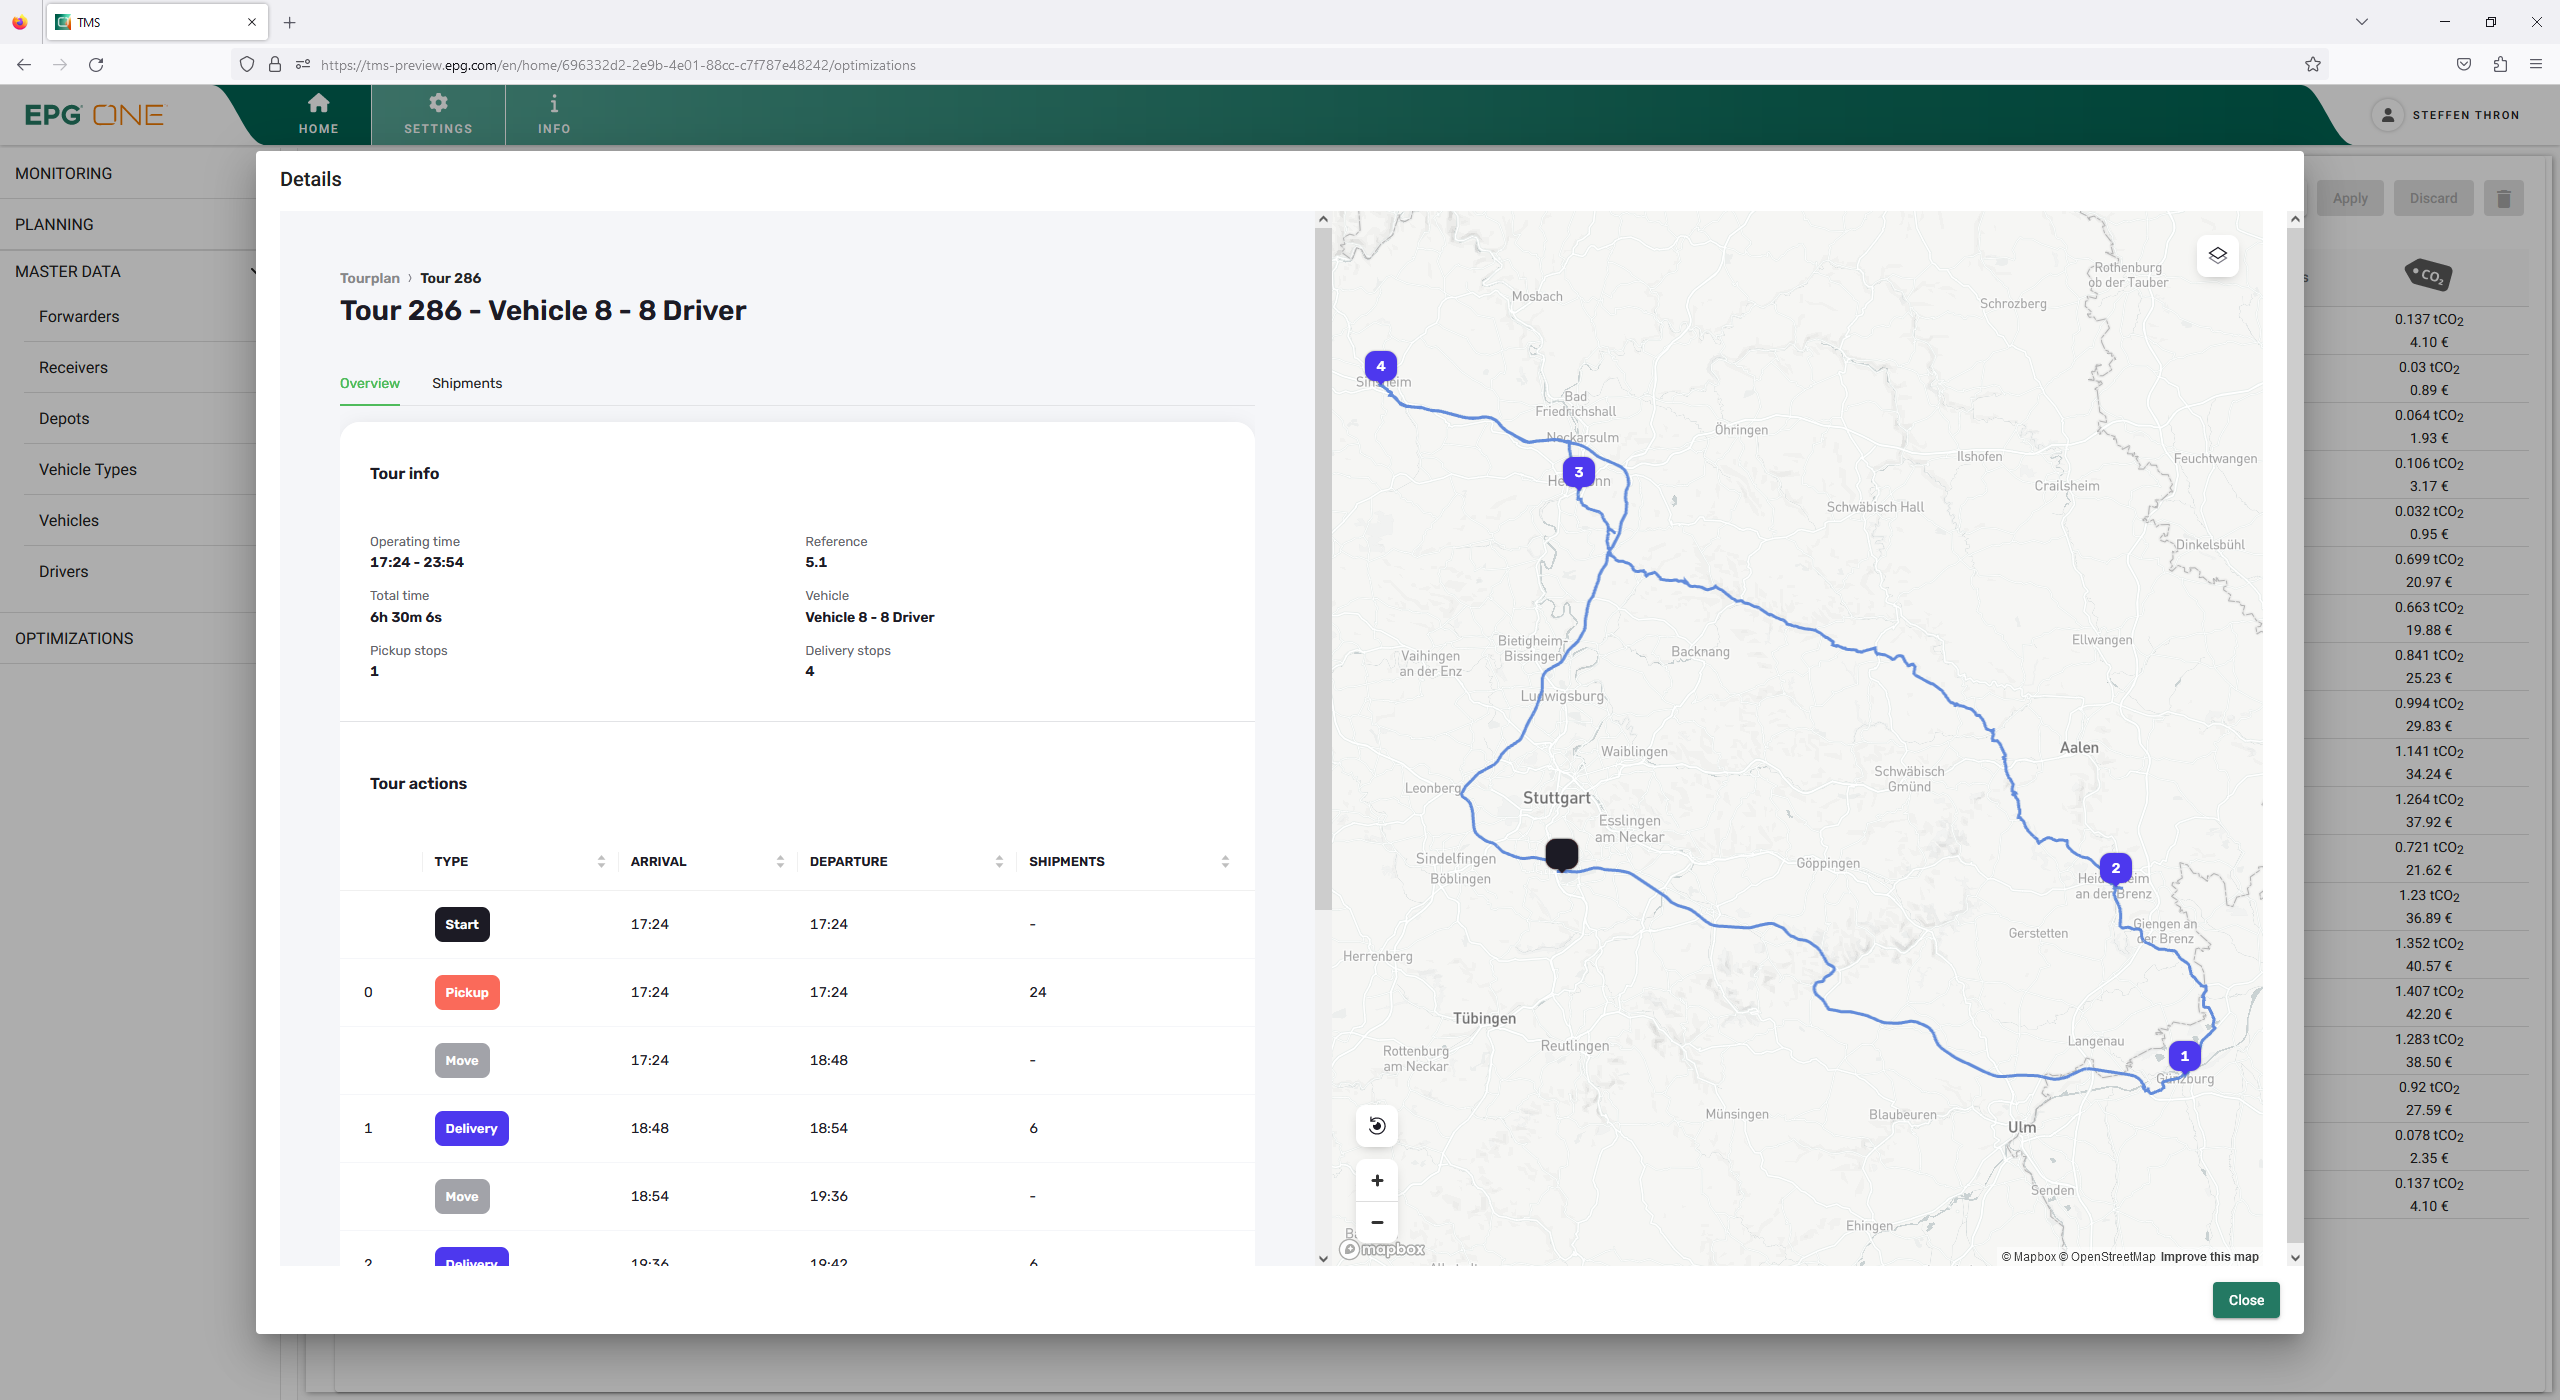The image size is (2560, 1400).
Task: Select stop marker 4 on the map
Action: tap(1381, 366)
